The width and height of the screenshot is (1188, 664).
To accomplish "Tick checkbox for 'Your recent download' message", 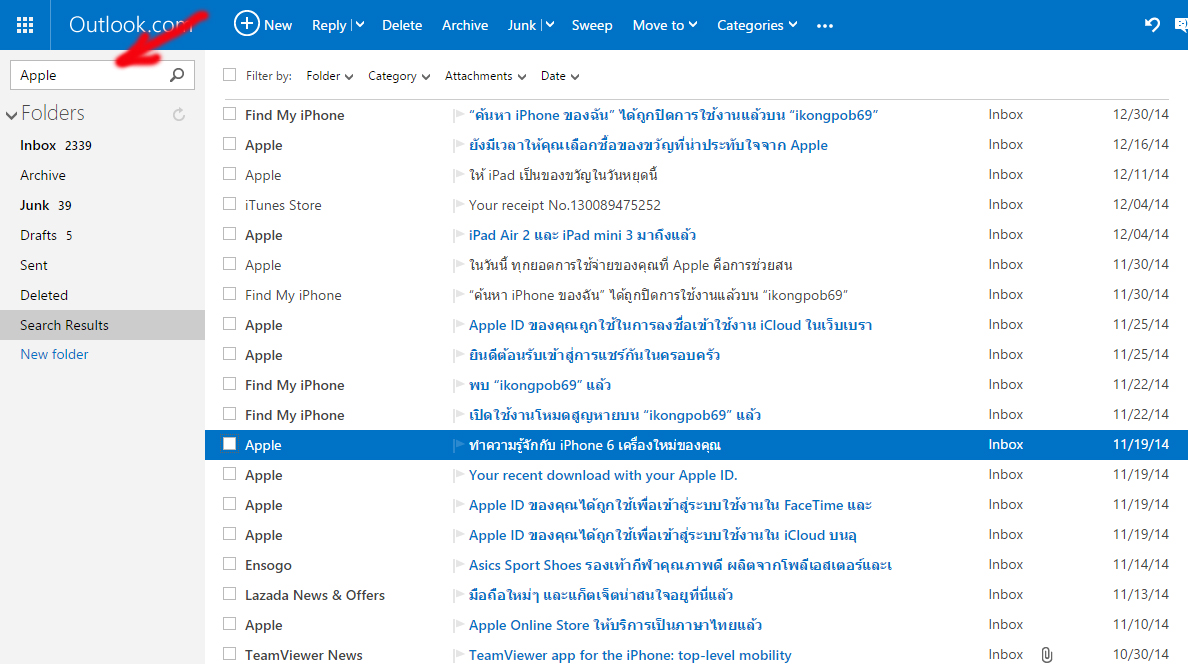I will pos(230,474).
